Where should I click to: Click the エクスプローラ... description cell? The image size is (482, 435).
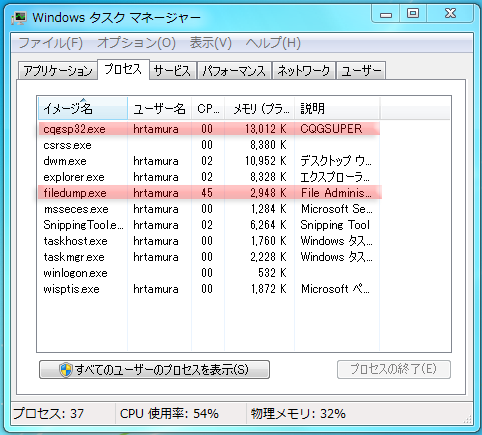click(335, 177)
